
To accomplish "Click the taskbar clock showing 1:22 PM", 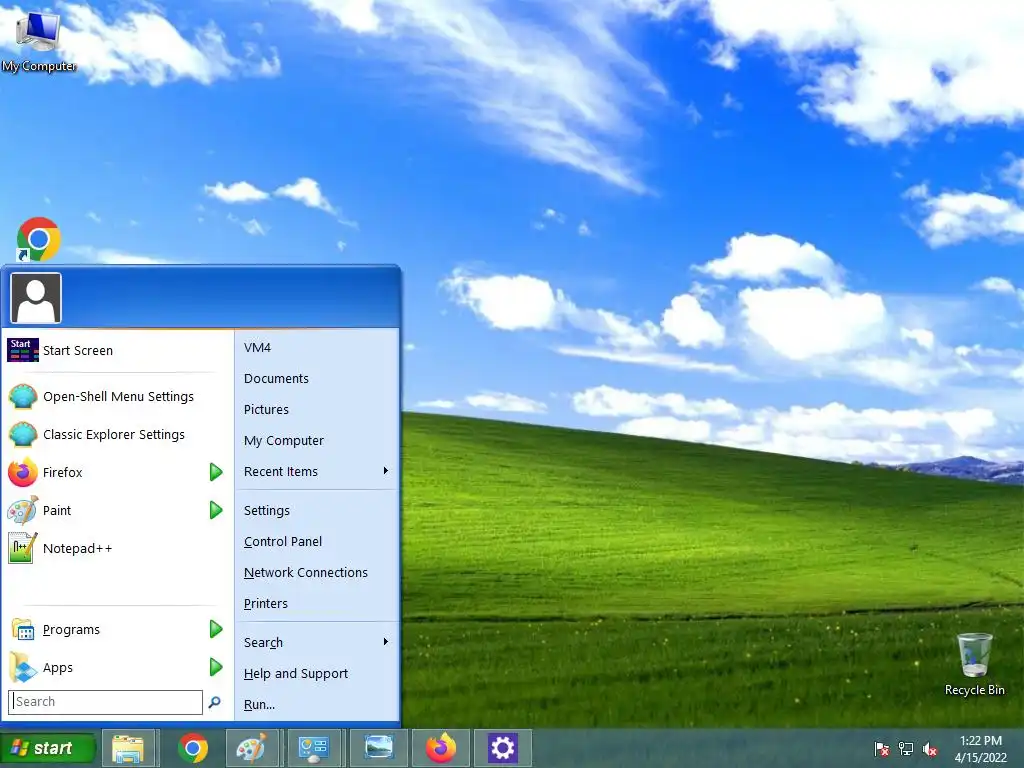I will (x=981, y=749).
